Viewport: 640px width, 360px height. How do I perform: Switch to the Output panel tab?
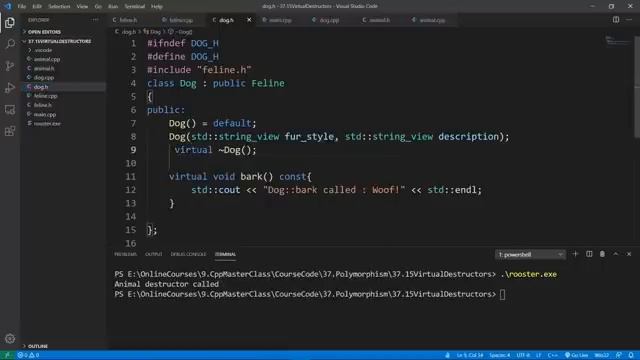(x=153, y=254)
